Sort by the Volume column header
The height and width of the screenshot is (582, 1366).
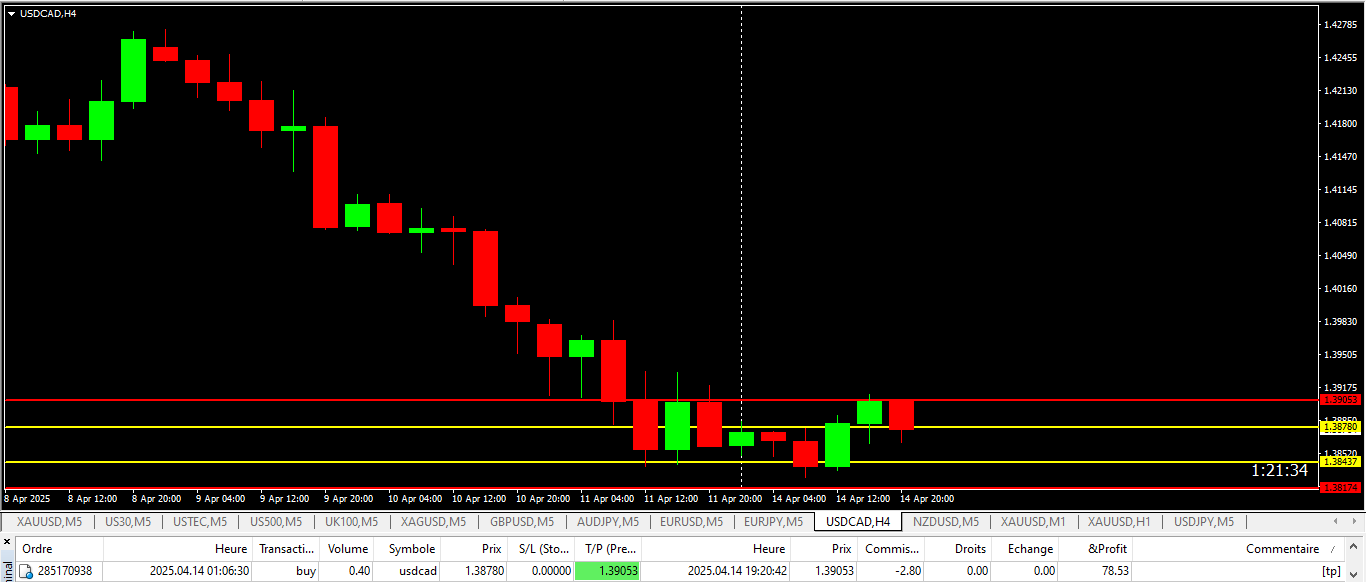[x=348, y=549]
